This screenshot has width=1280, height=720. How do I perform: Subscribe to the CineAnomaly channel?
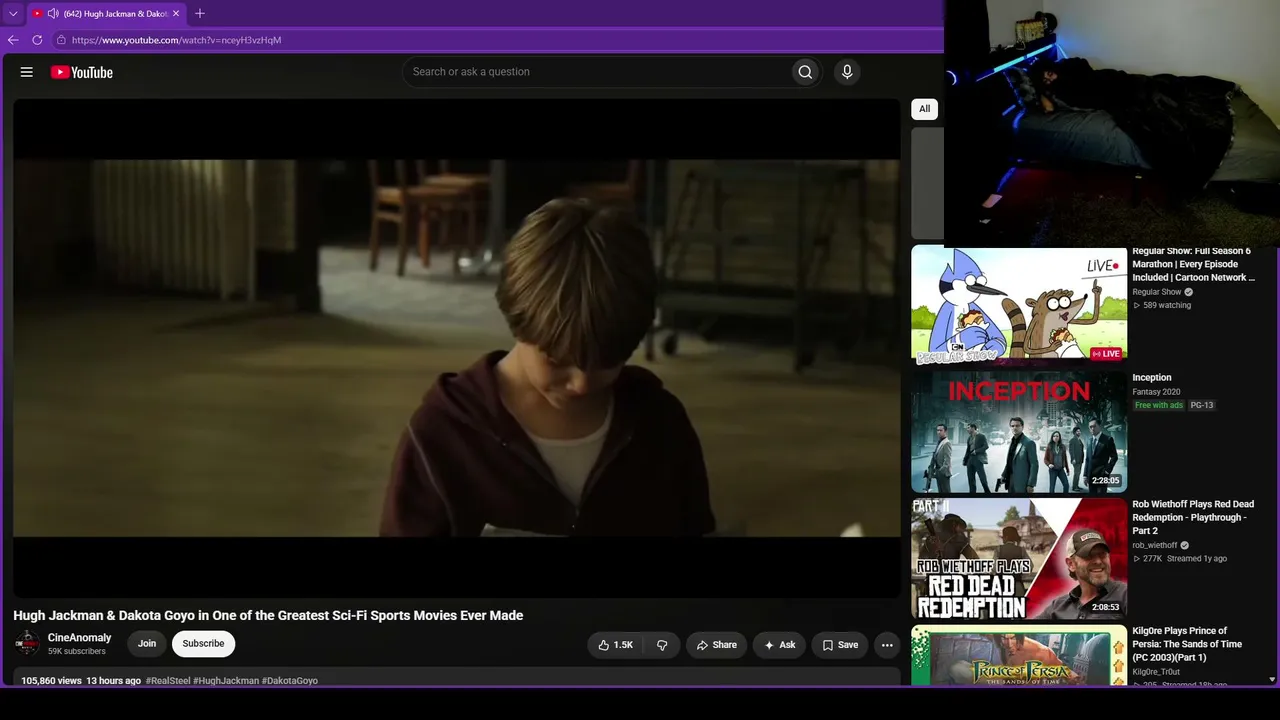(203, 644)
